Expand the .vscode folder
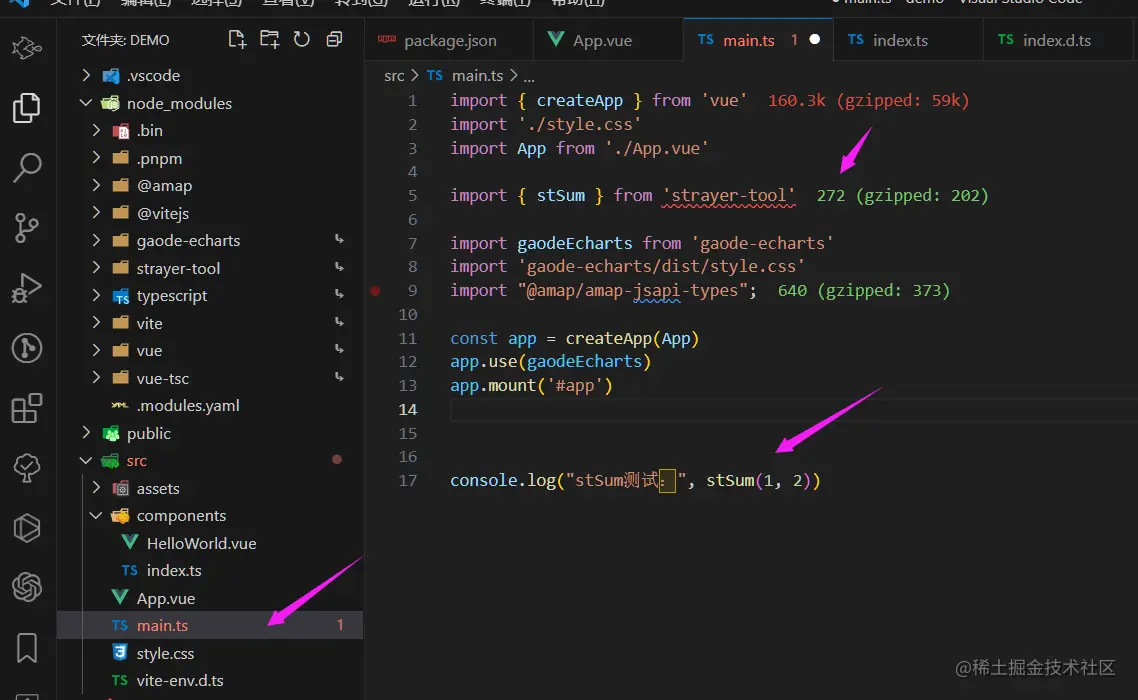This screenshot has height=700, width=1138. click(86, 75)
